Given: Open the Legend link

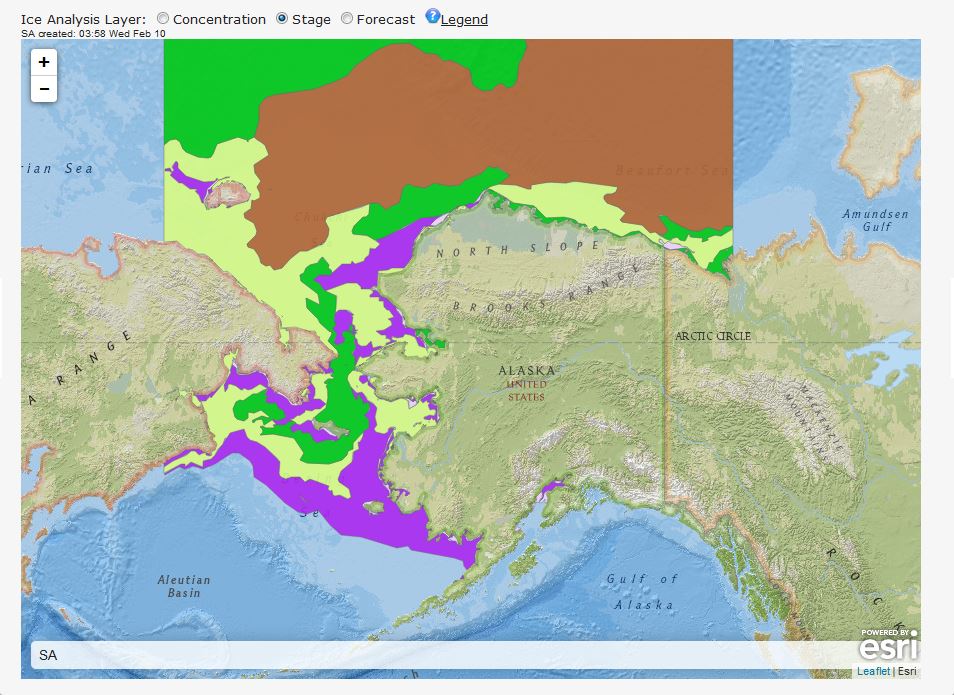Looking at the screenshot, I should (x=464, y=19).
